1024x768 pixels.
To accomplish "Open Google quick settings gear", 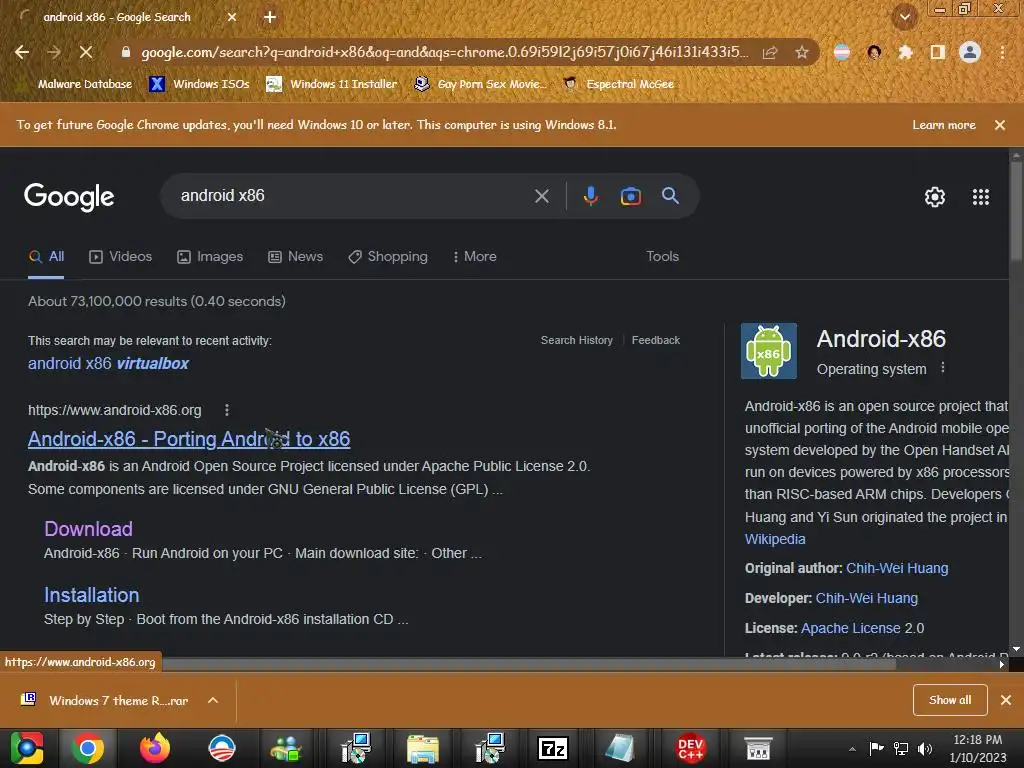I will 935,197.
